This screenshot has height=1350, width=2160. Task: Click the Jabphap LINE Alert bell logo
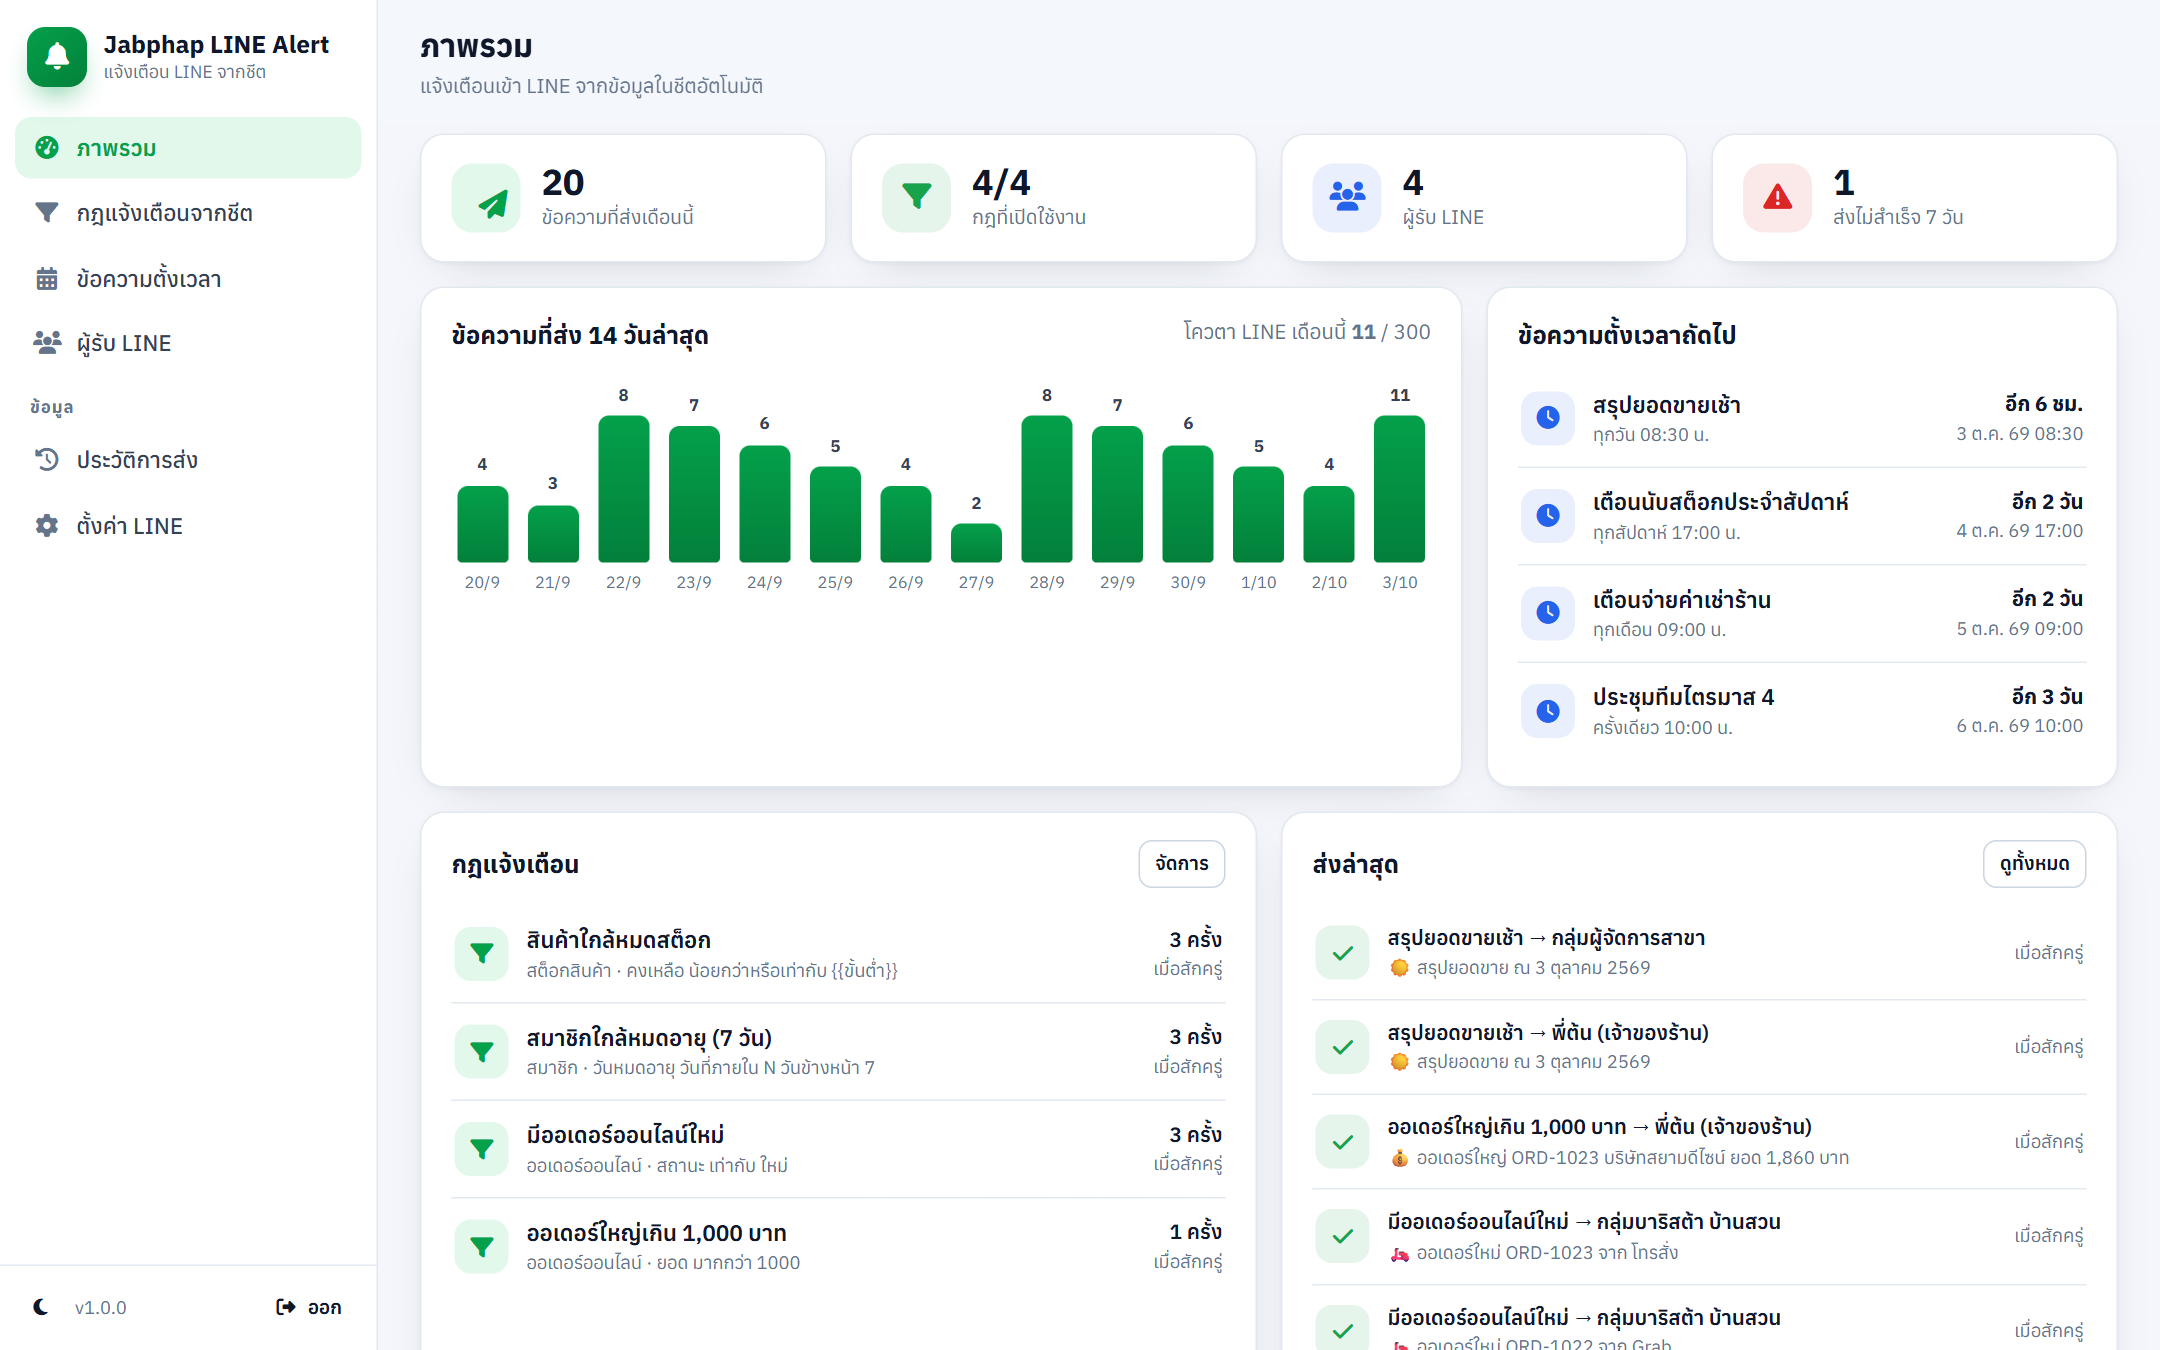click(x=57, y=57)
